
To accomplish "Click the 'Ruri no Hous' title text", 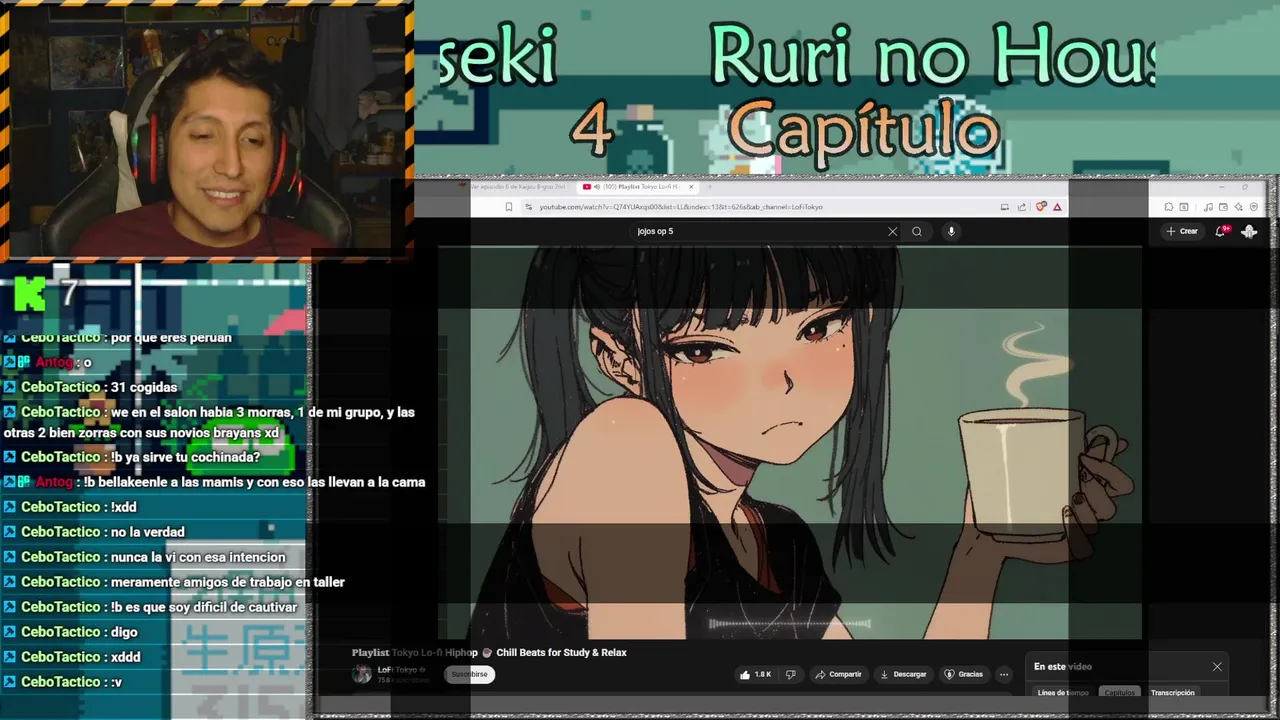I will tap(932, 54).
